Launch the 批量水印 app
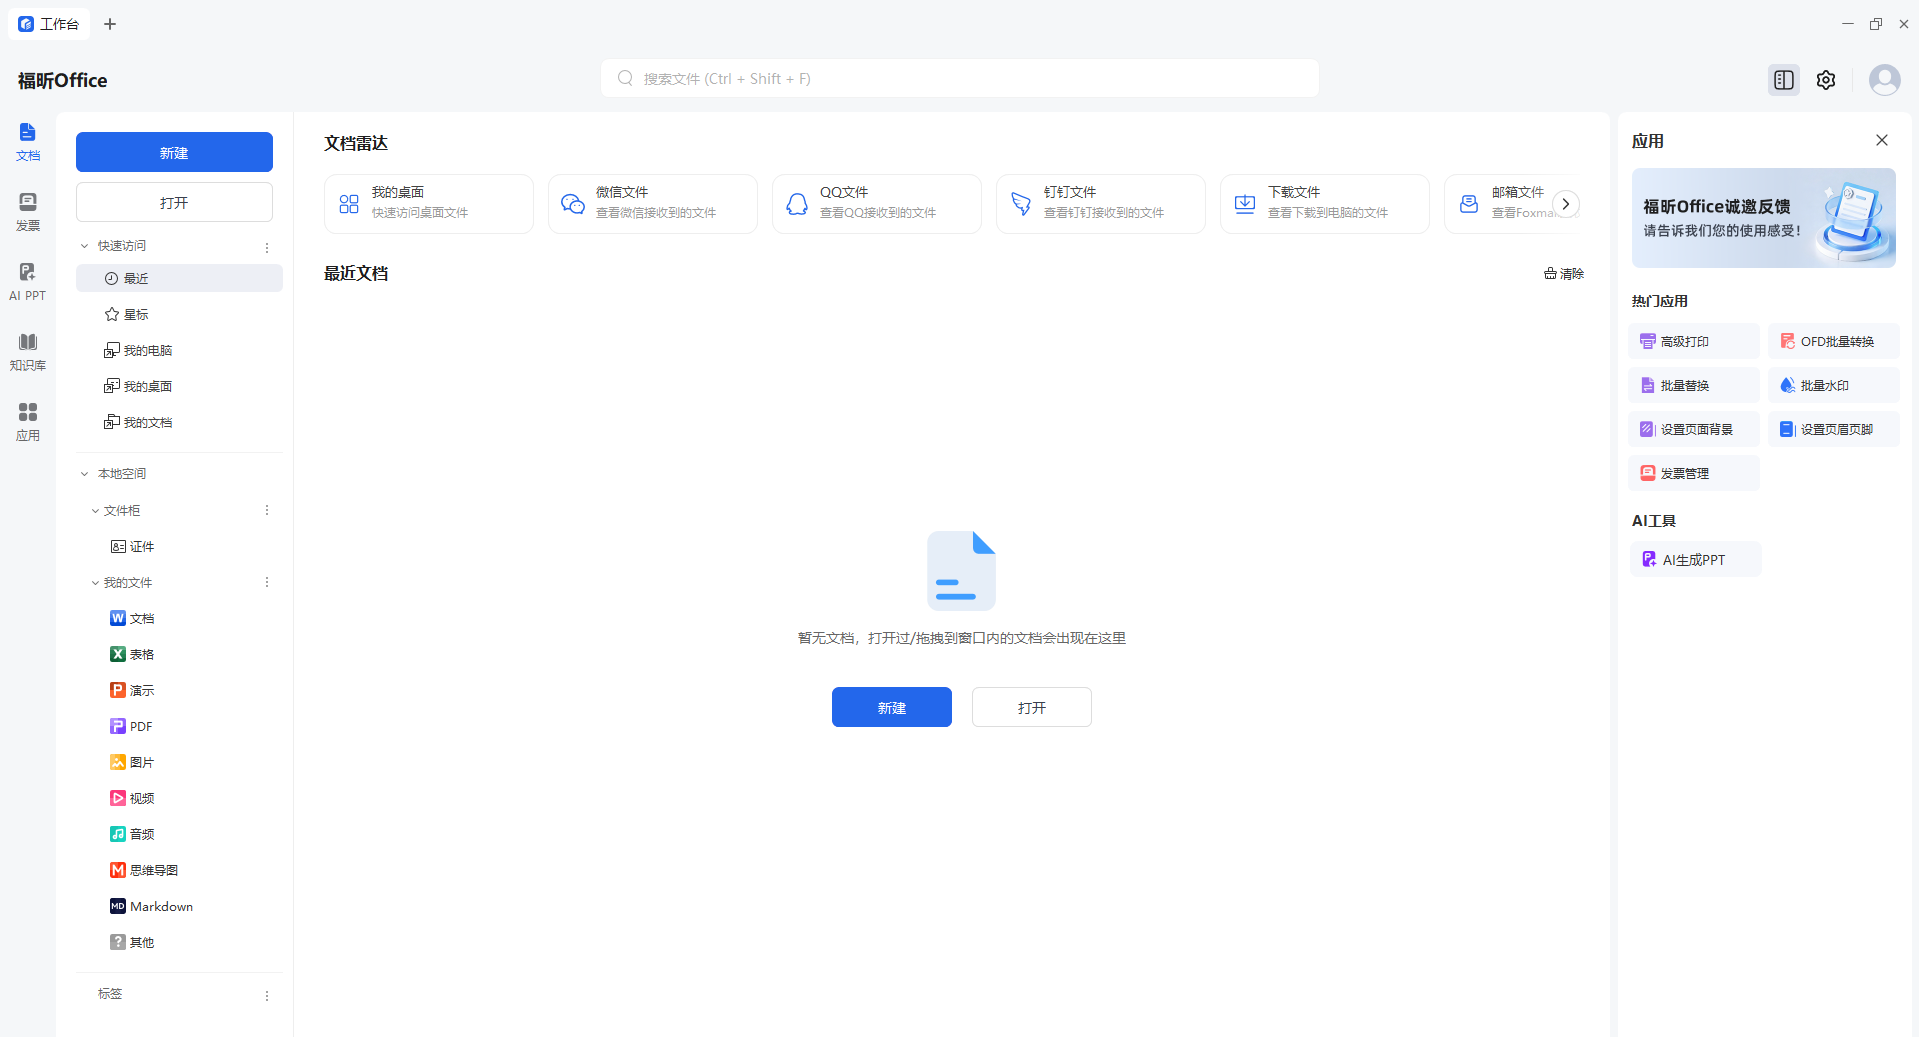 (x=1833, y=385)
